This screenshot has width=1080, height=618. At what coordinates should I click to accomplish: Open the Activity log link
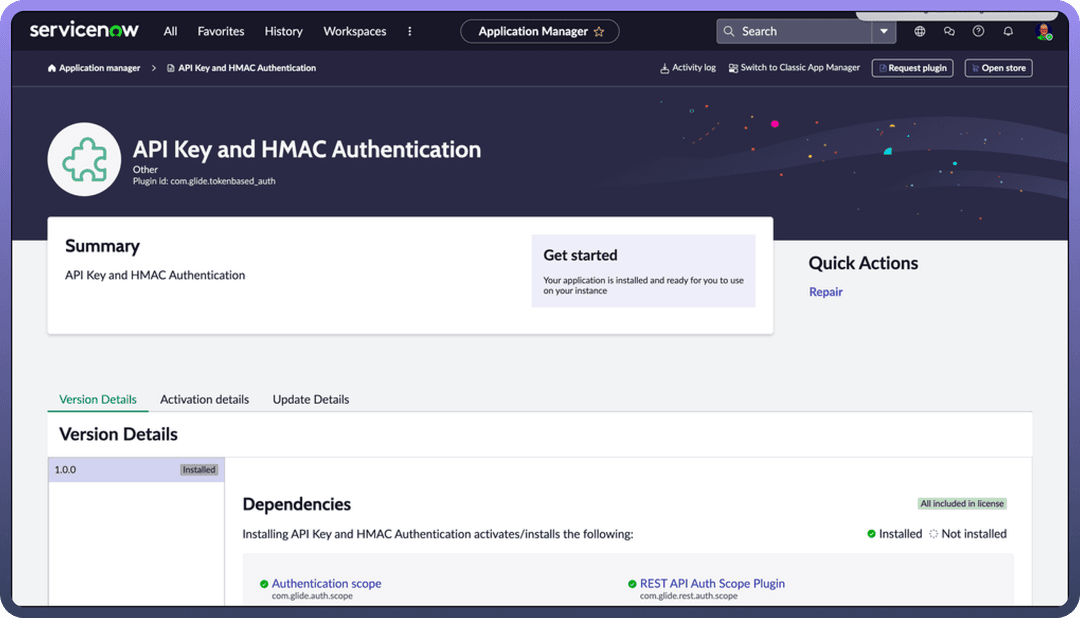[688, 68]
